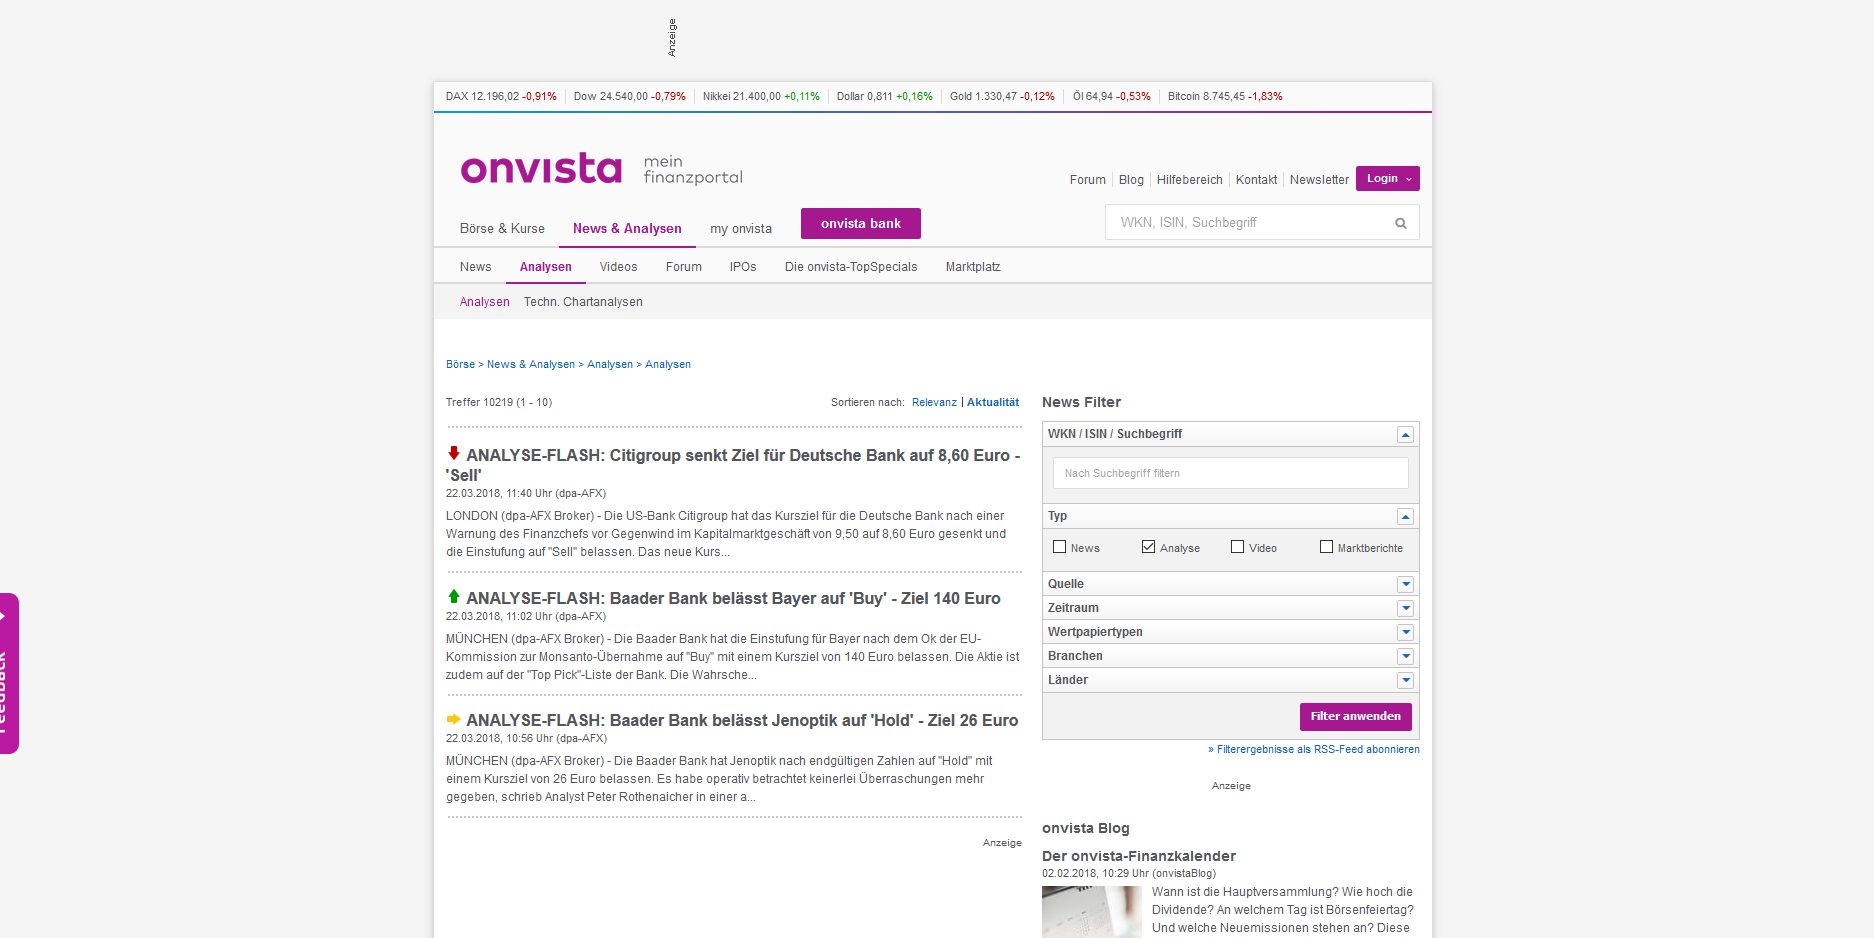Switch to Techn. Chartanalysen sub-tab
The image size is (1874, 938).
tap(583, 302)
